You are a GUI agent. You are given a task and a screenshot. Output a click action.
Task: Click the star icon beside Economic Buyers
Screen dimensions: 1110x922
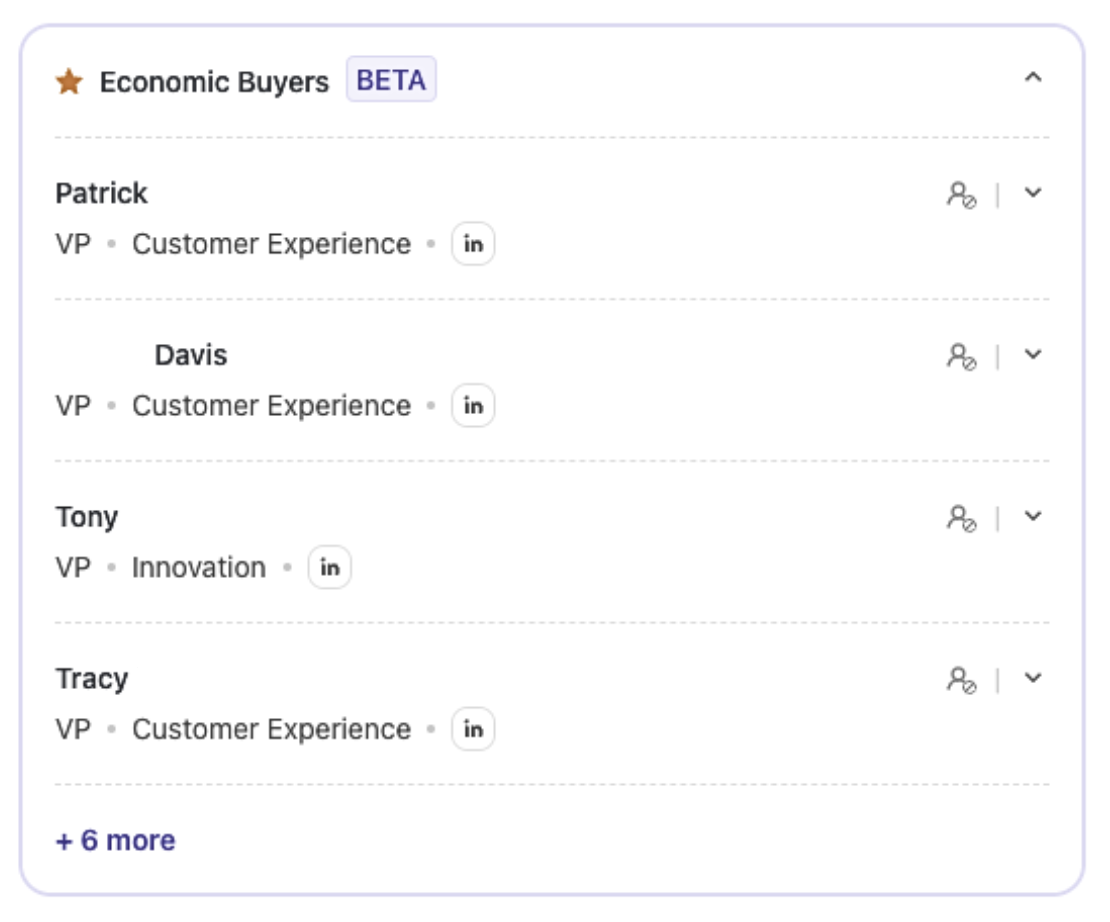pos(69,82)
